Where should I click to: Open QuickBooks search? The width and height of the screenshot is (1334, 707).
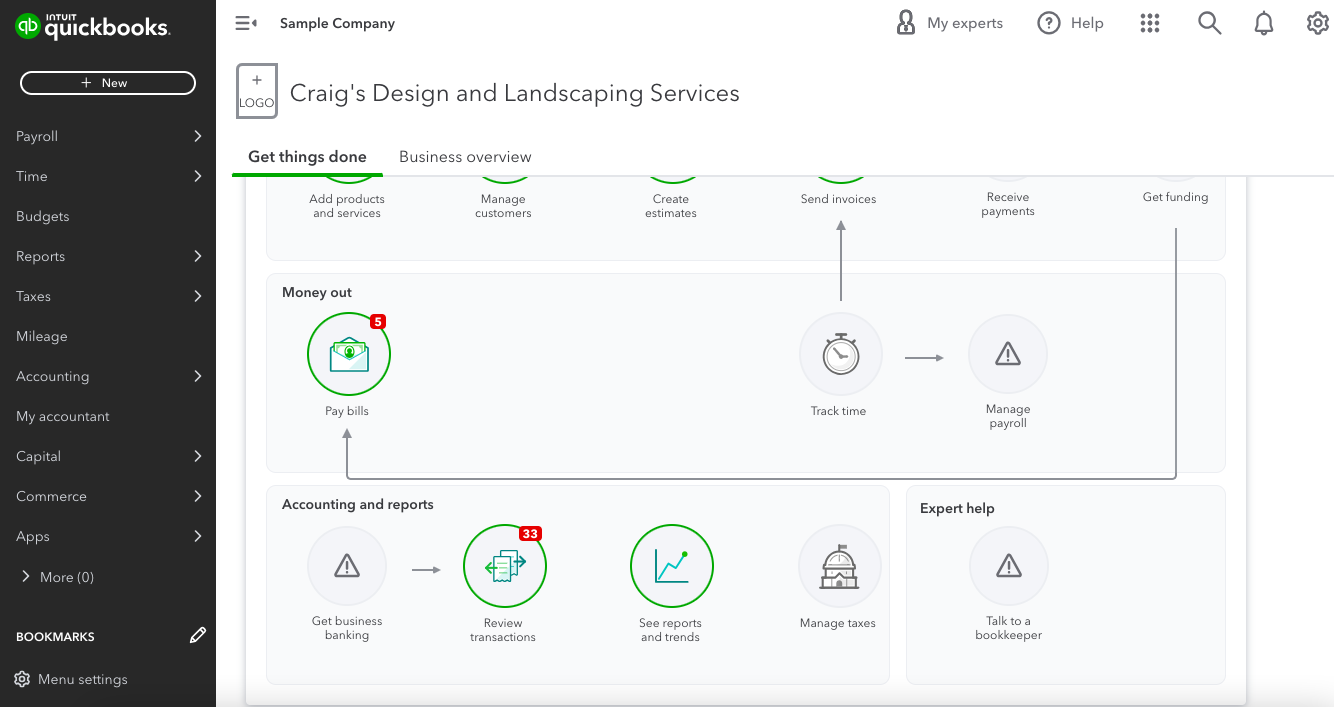click(x=1209, y=22)
